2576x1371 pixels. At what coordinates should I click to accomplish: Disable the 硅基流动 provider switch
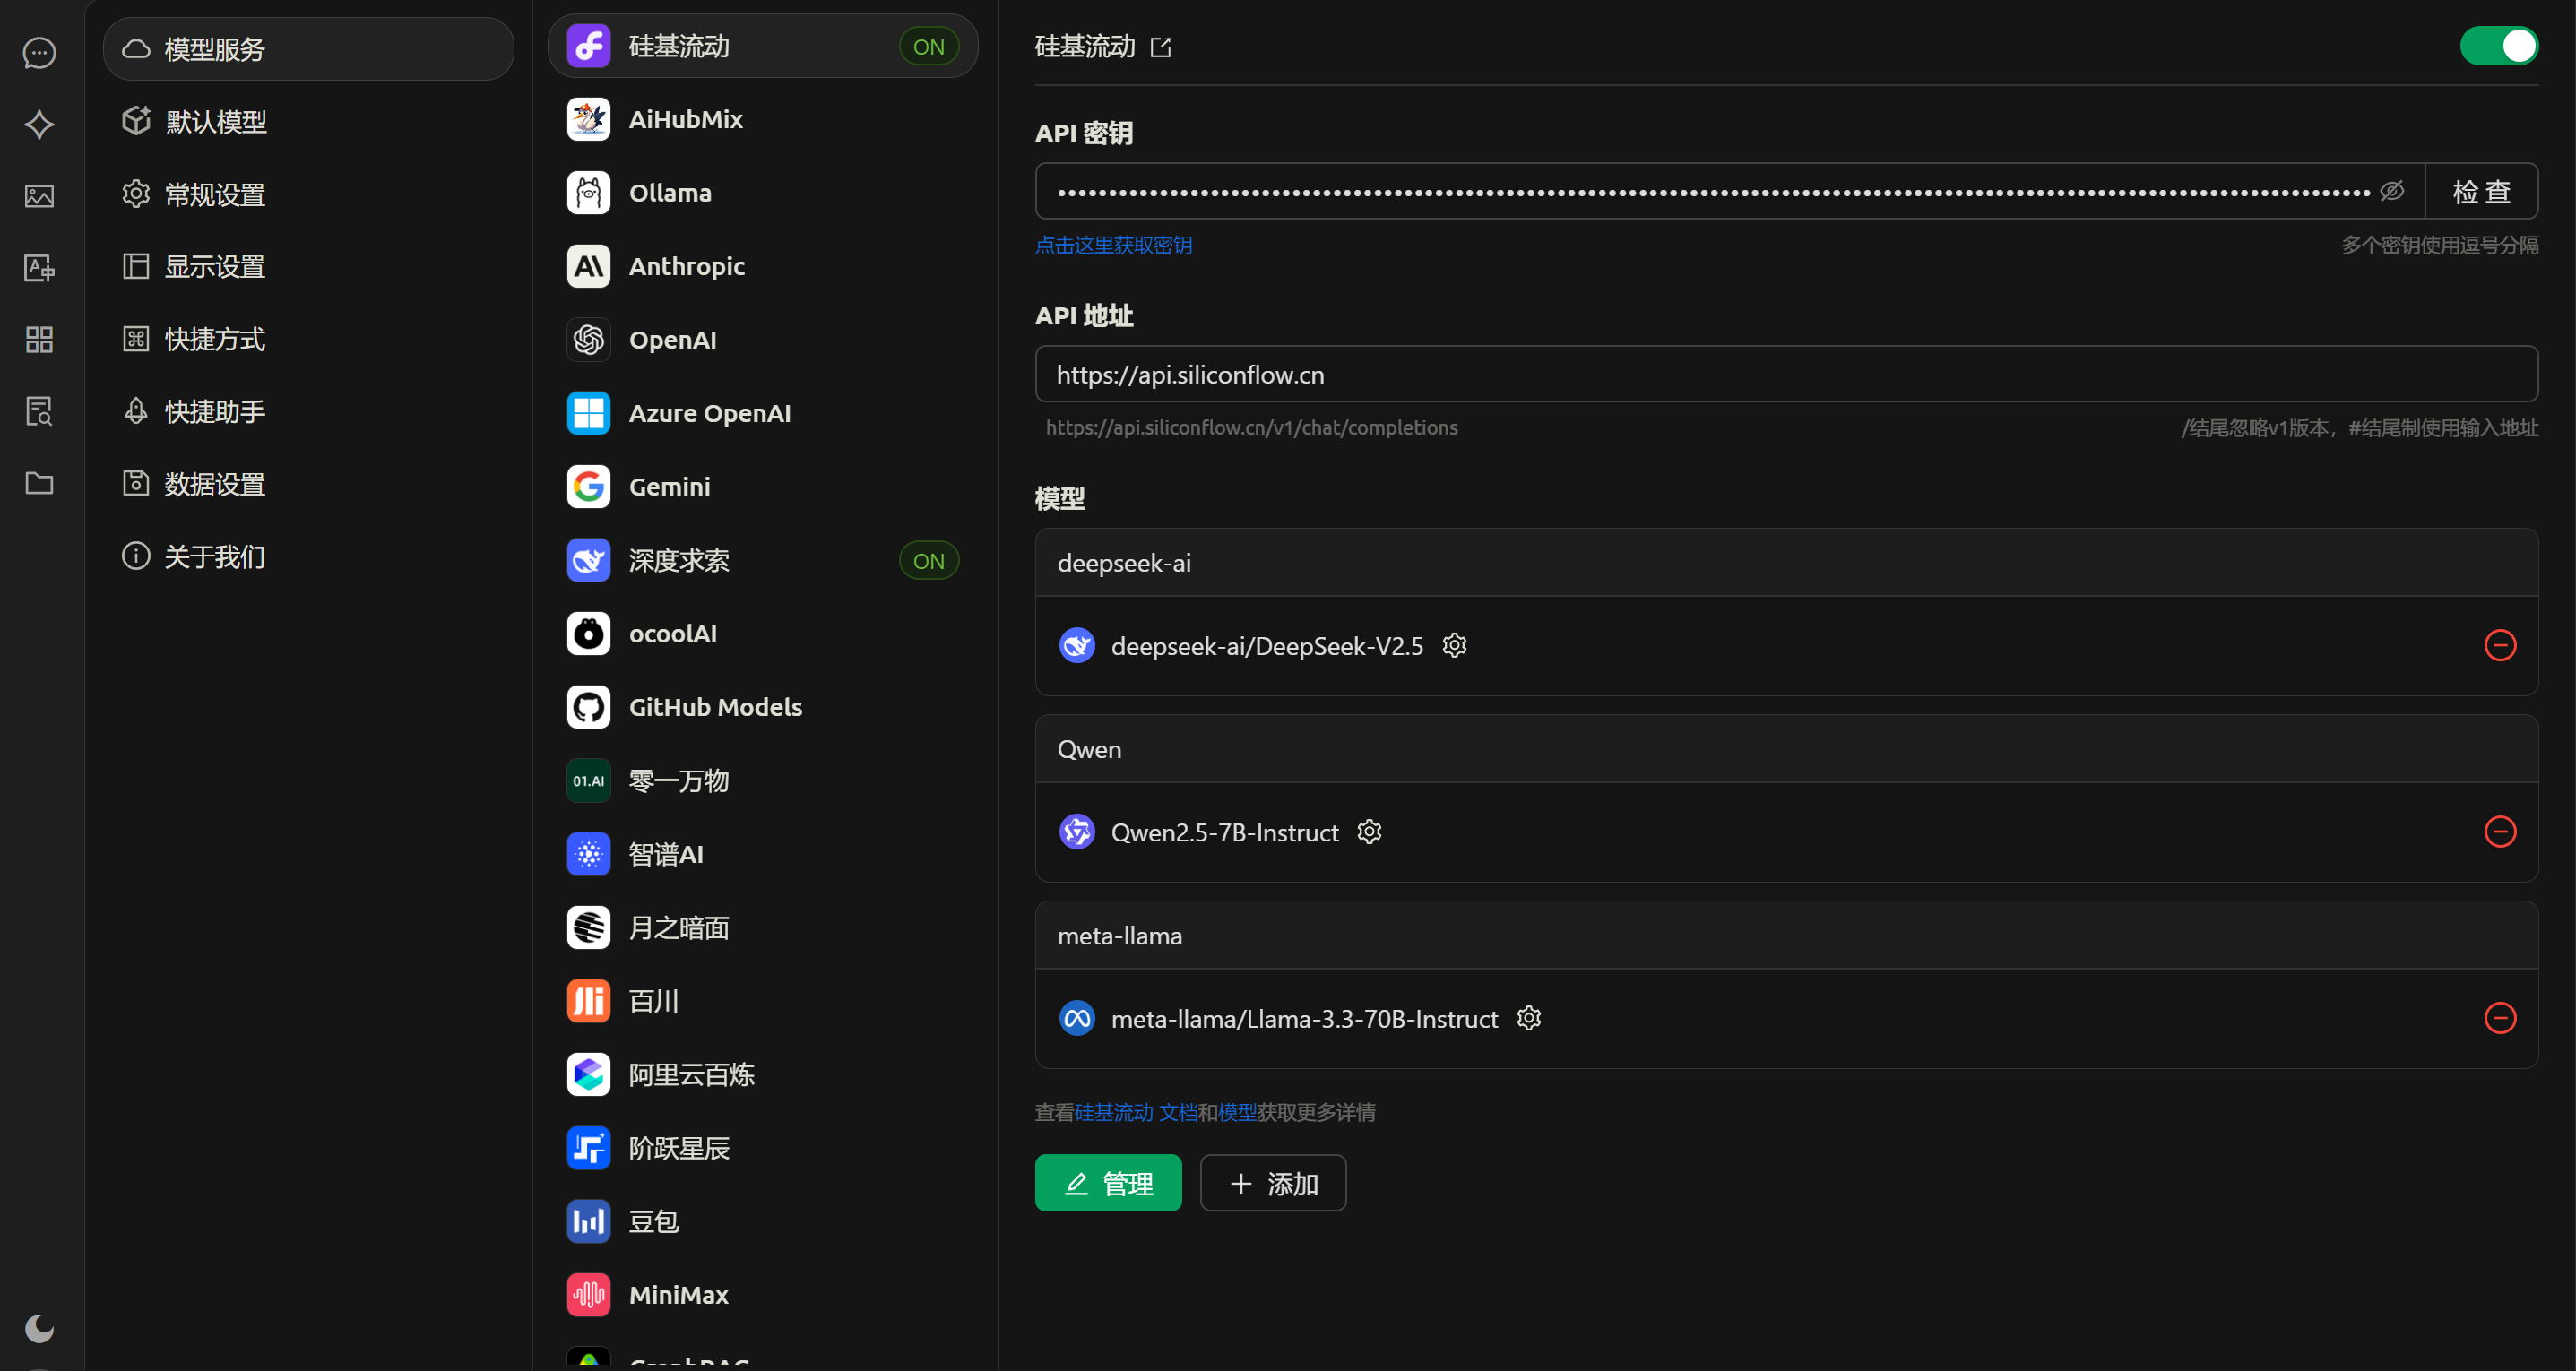click(x=2498, y=46)
